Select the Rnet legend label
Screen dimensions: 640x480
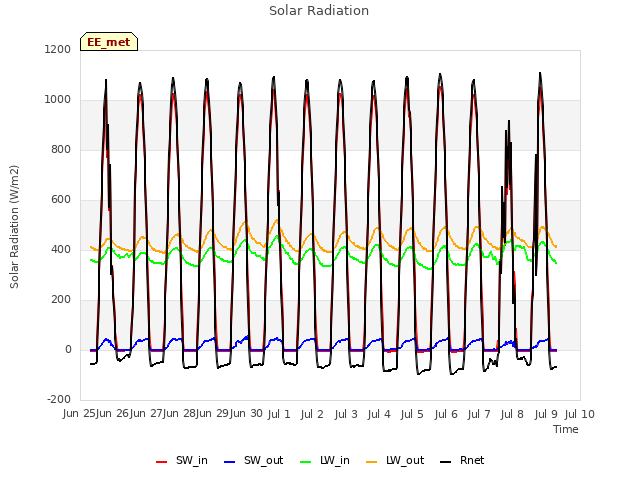coord(472,460)
